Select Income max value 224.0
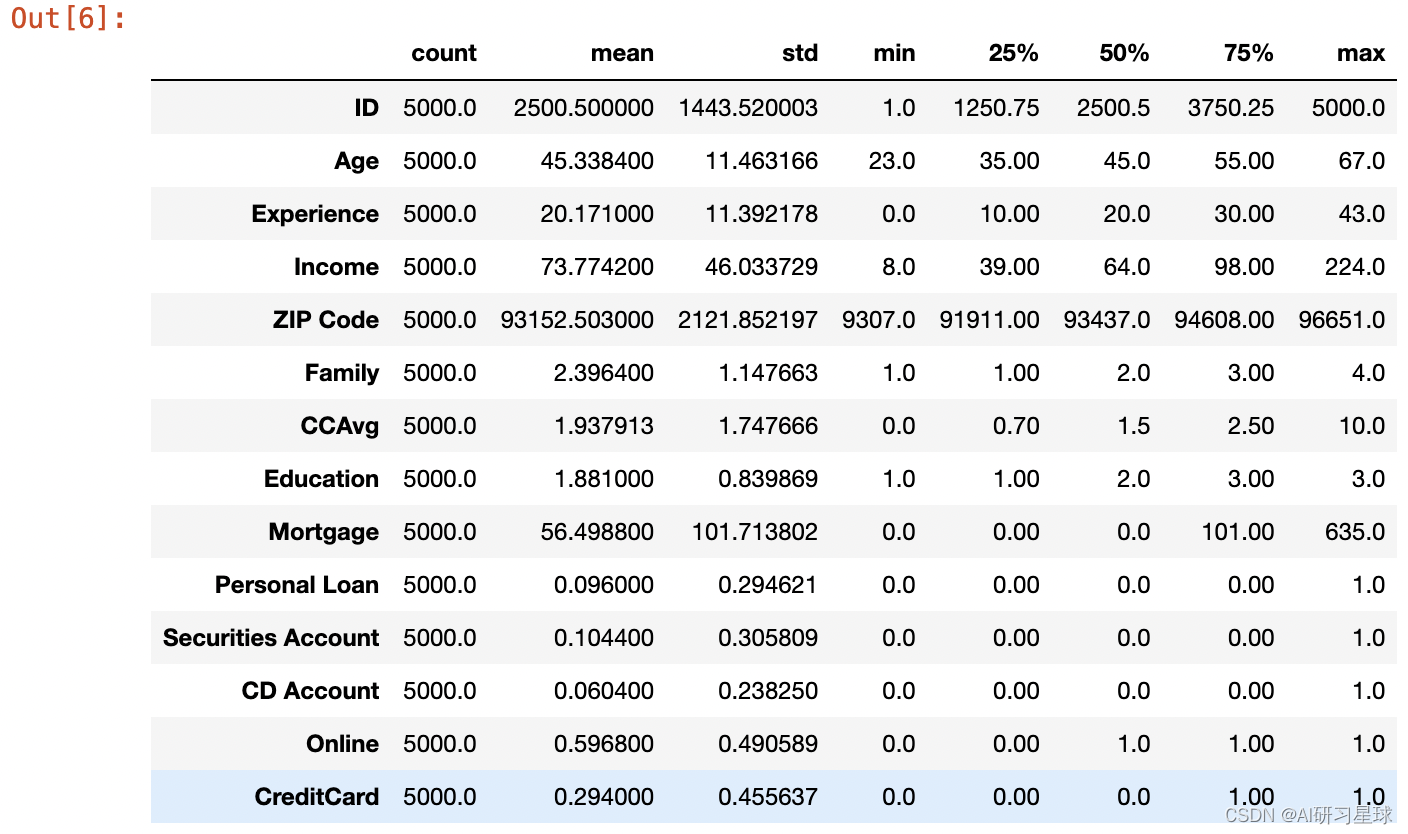 point(1355,267)
